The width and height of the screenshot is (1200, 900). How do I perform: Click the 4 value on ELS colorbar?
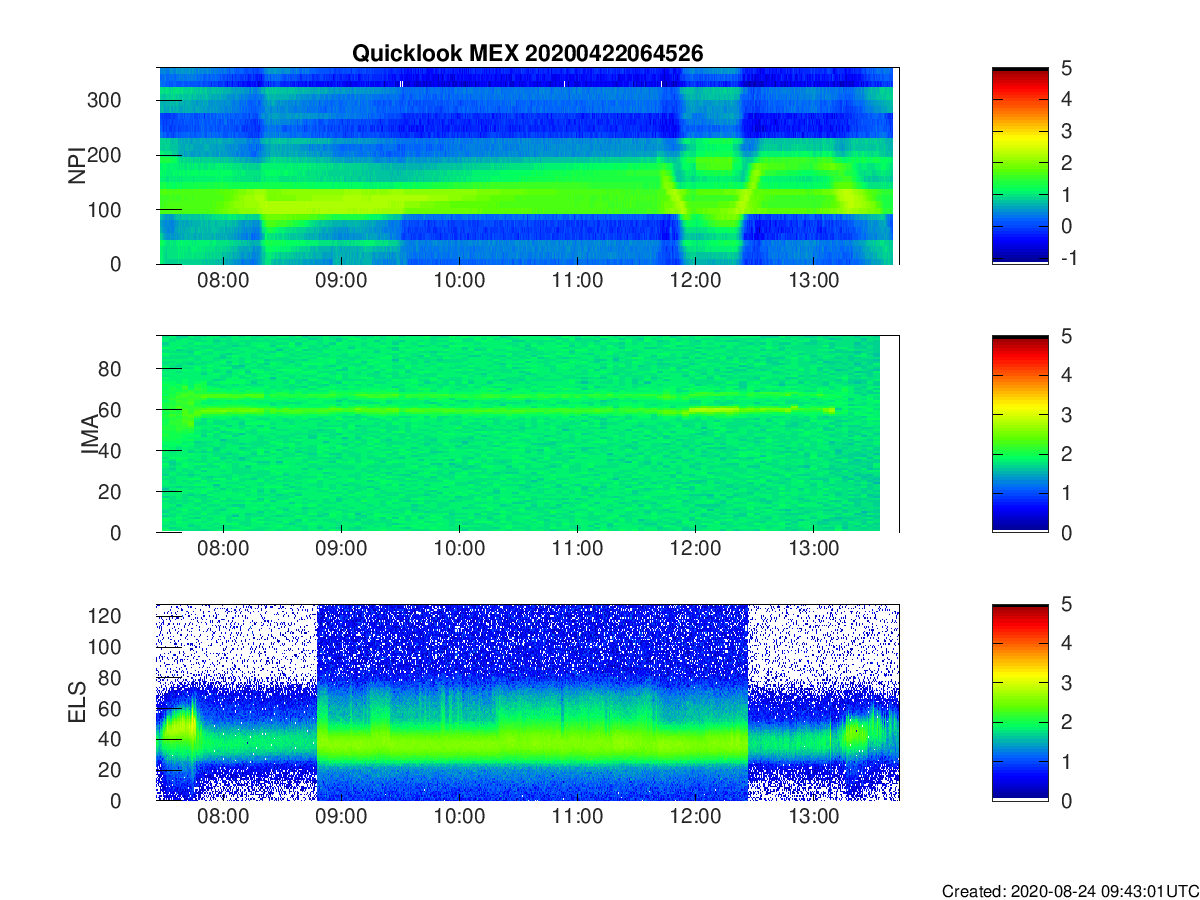pyautogui.click(x=1067, y=644)
